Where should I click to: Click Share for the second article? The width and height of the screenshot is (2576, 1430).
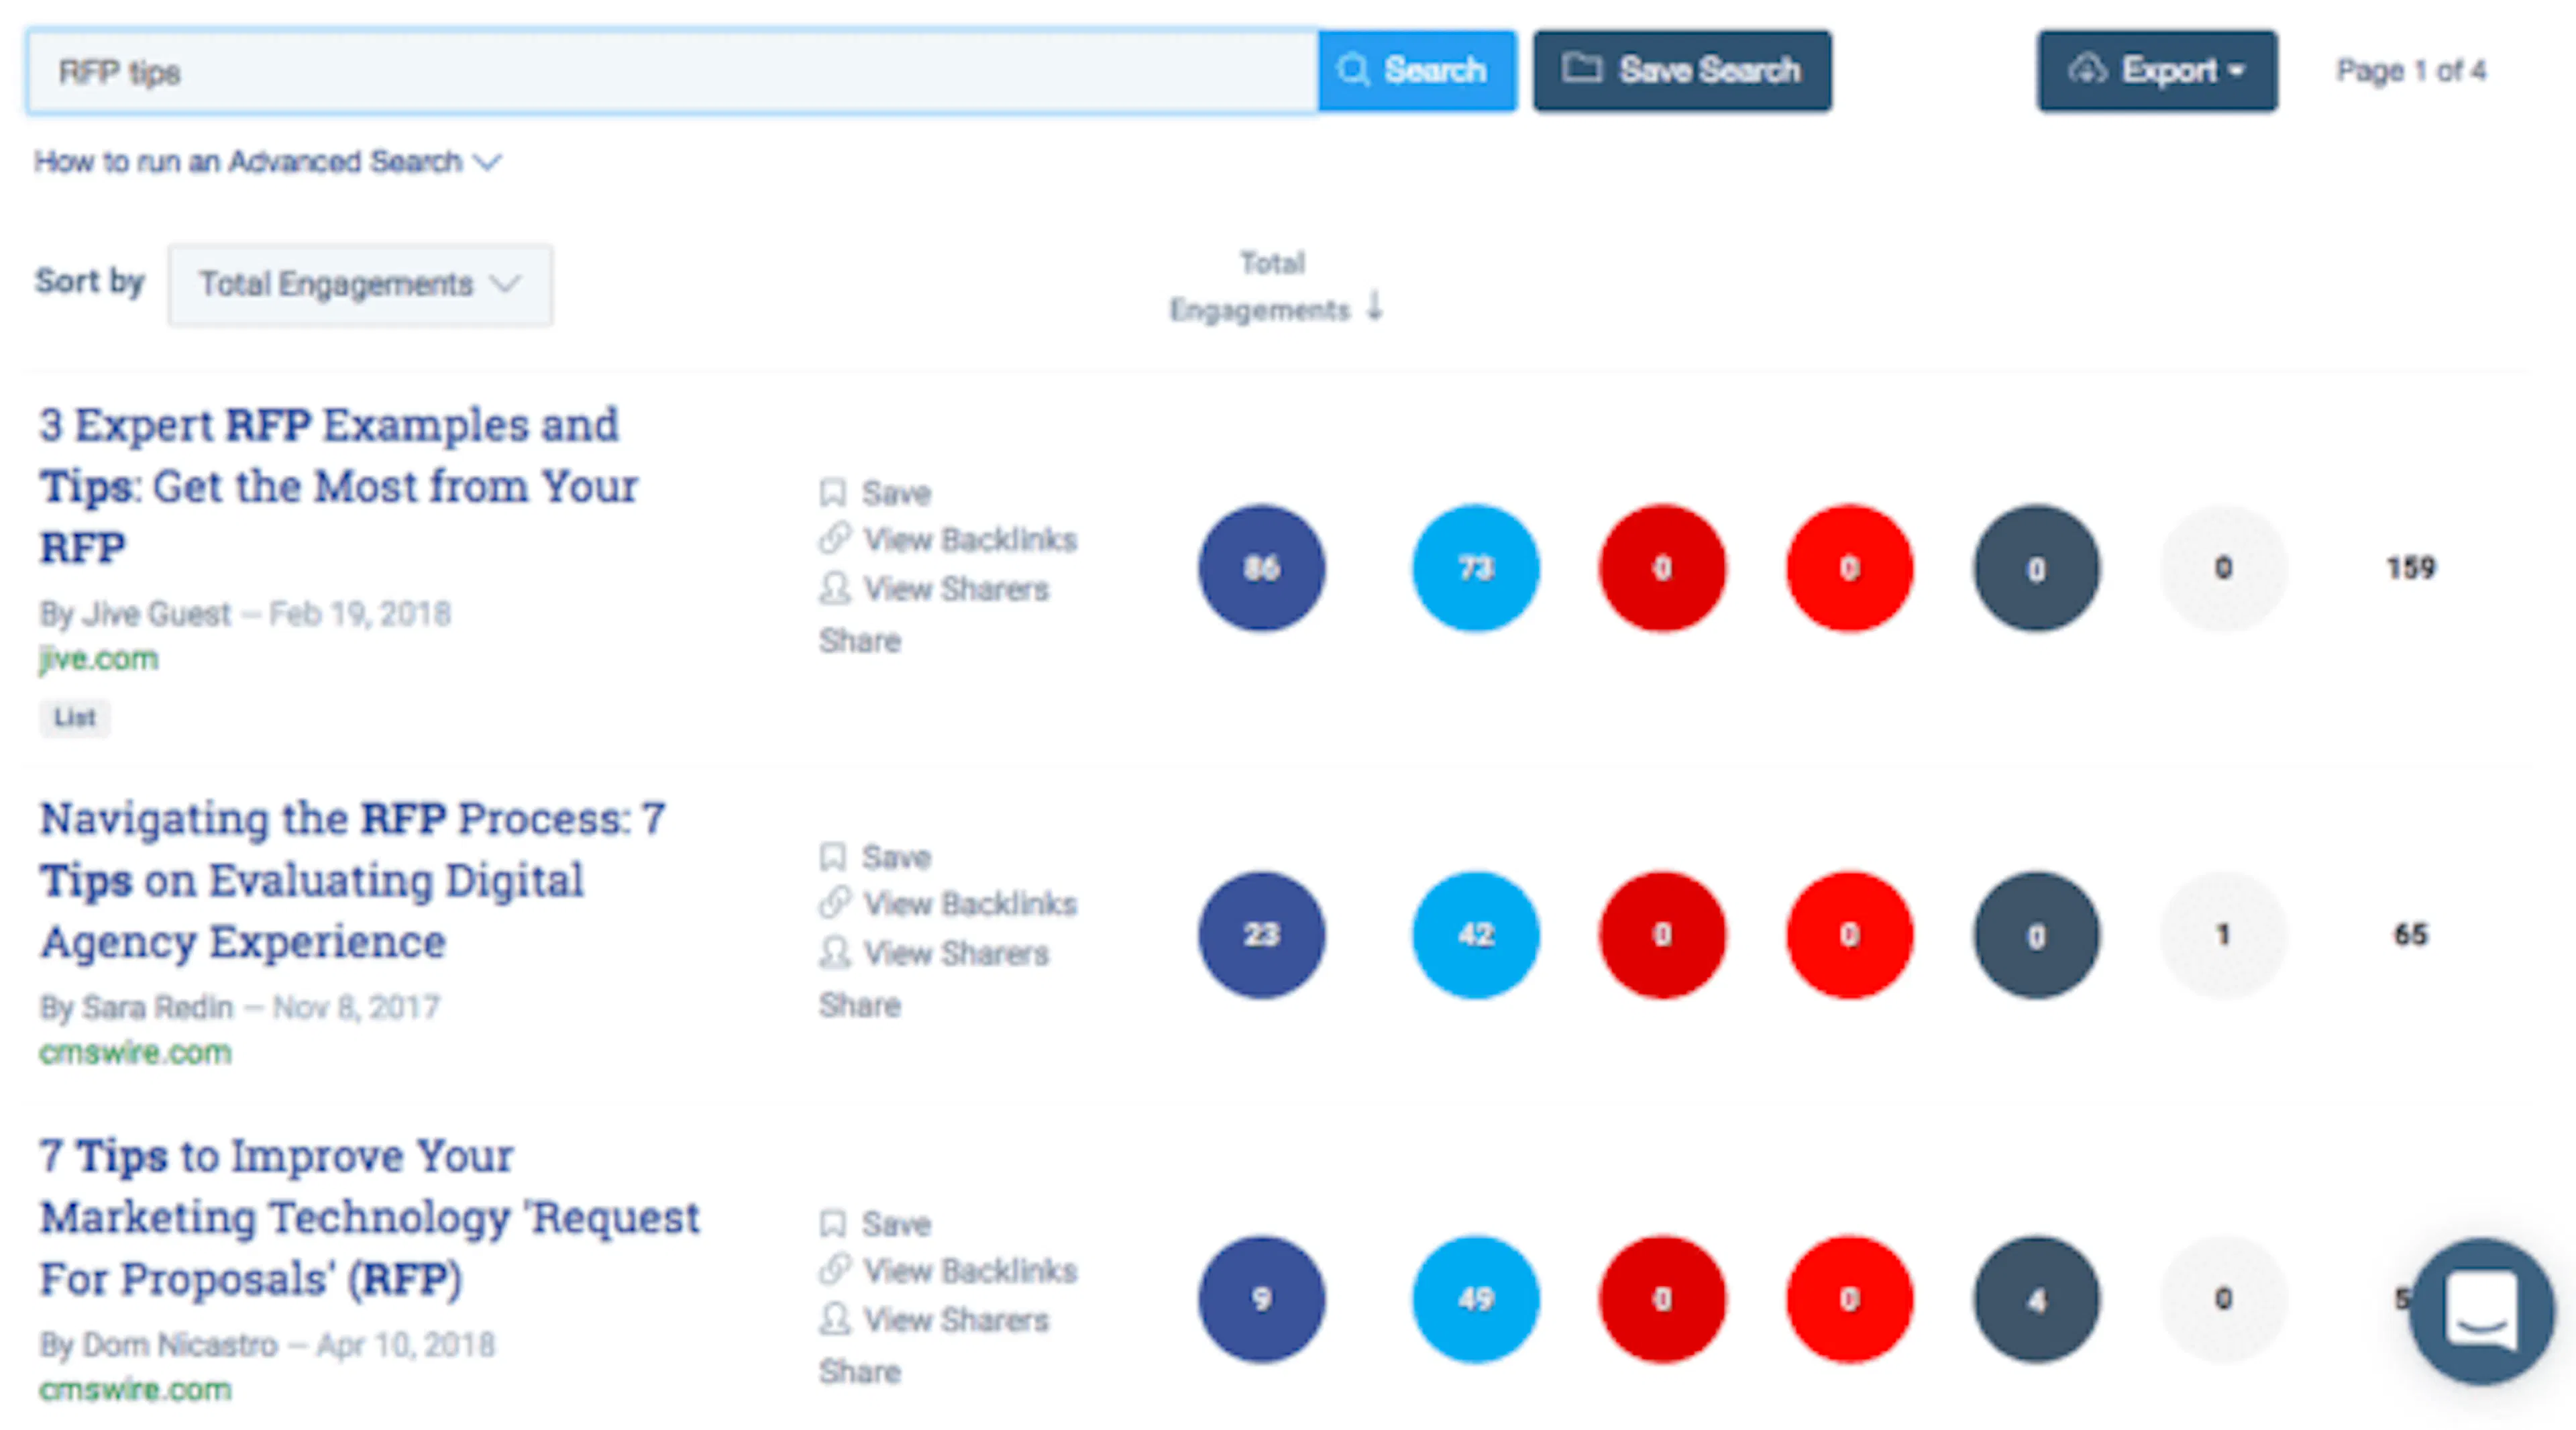point(859,1005)
